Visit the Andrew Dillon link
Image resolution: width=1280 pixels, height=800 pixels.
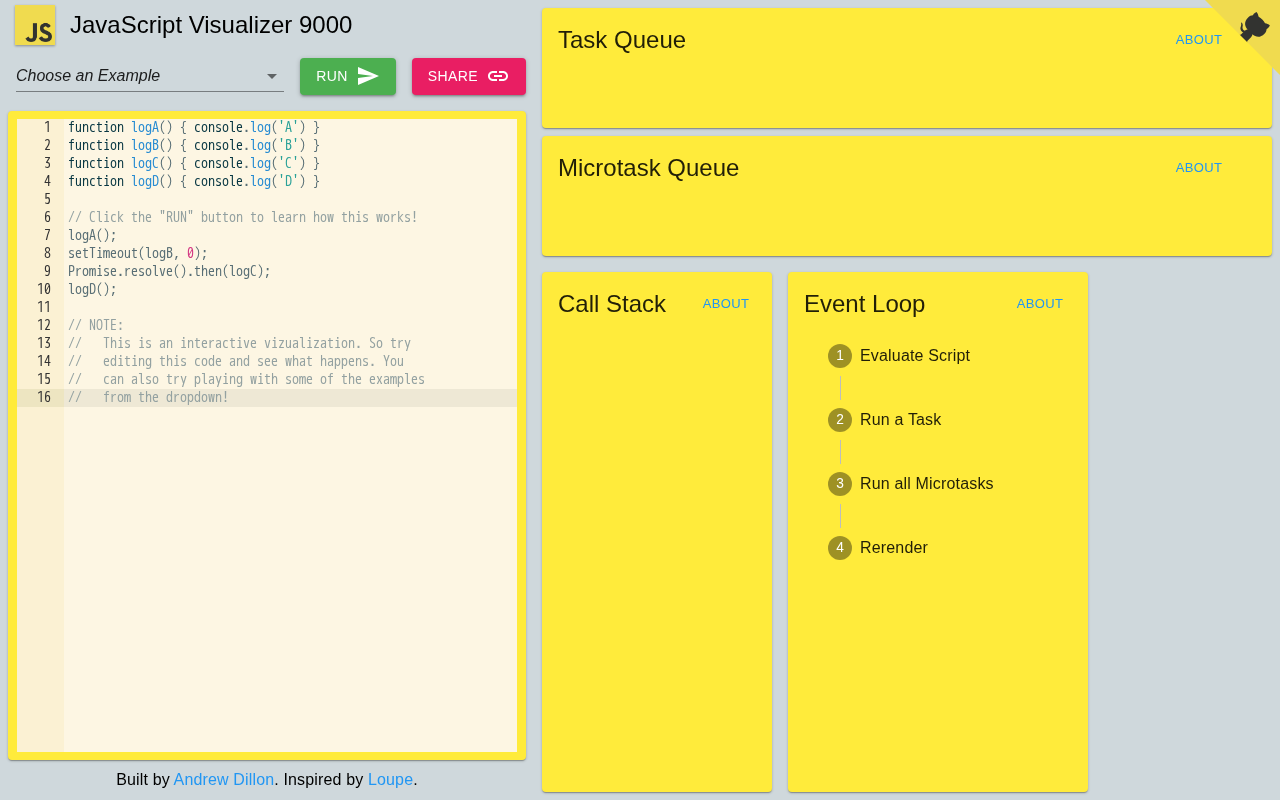[223, 779]
